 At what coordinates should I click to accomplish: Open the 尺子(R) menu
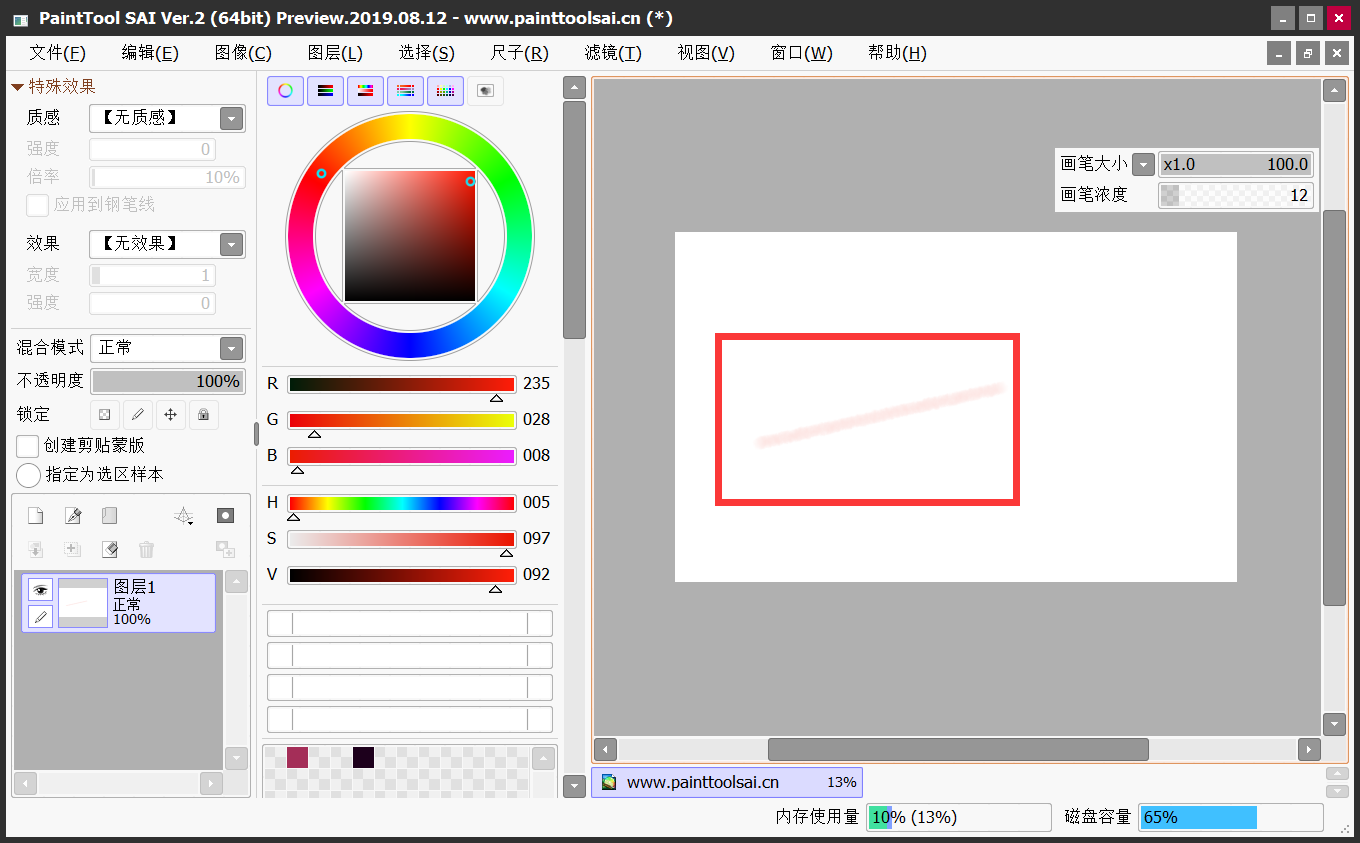(520, 53)
